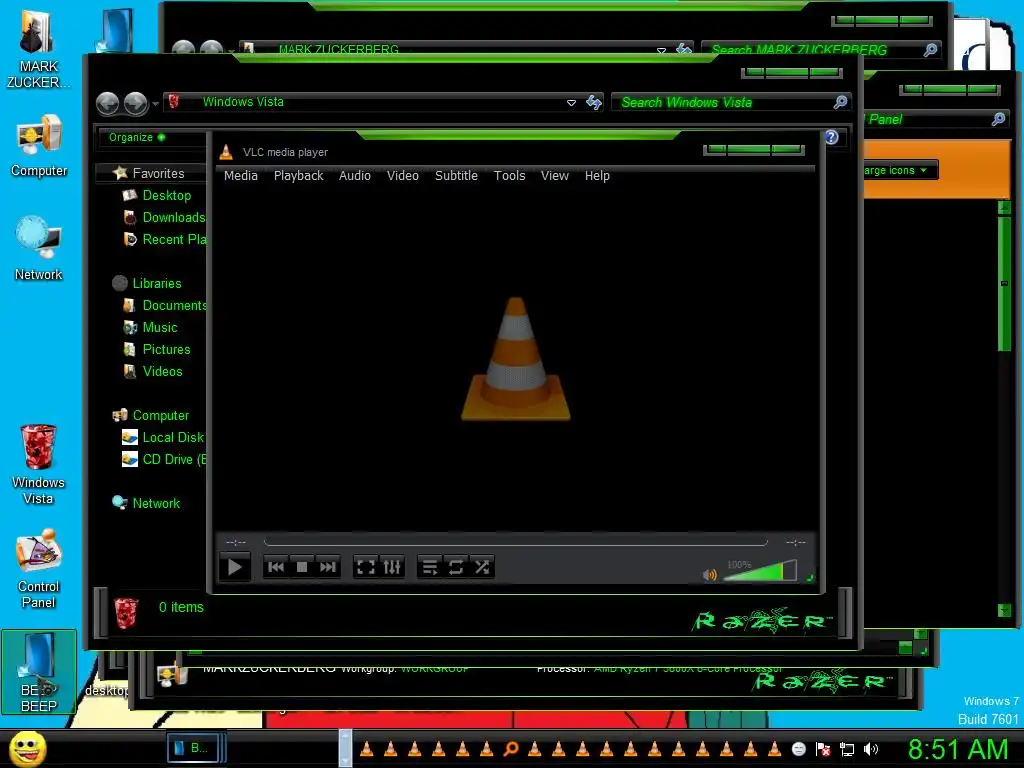
Task: Click Forward button in Windows Vista window
Action: [x=135, y=103]
